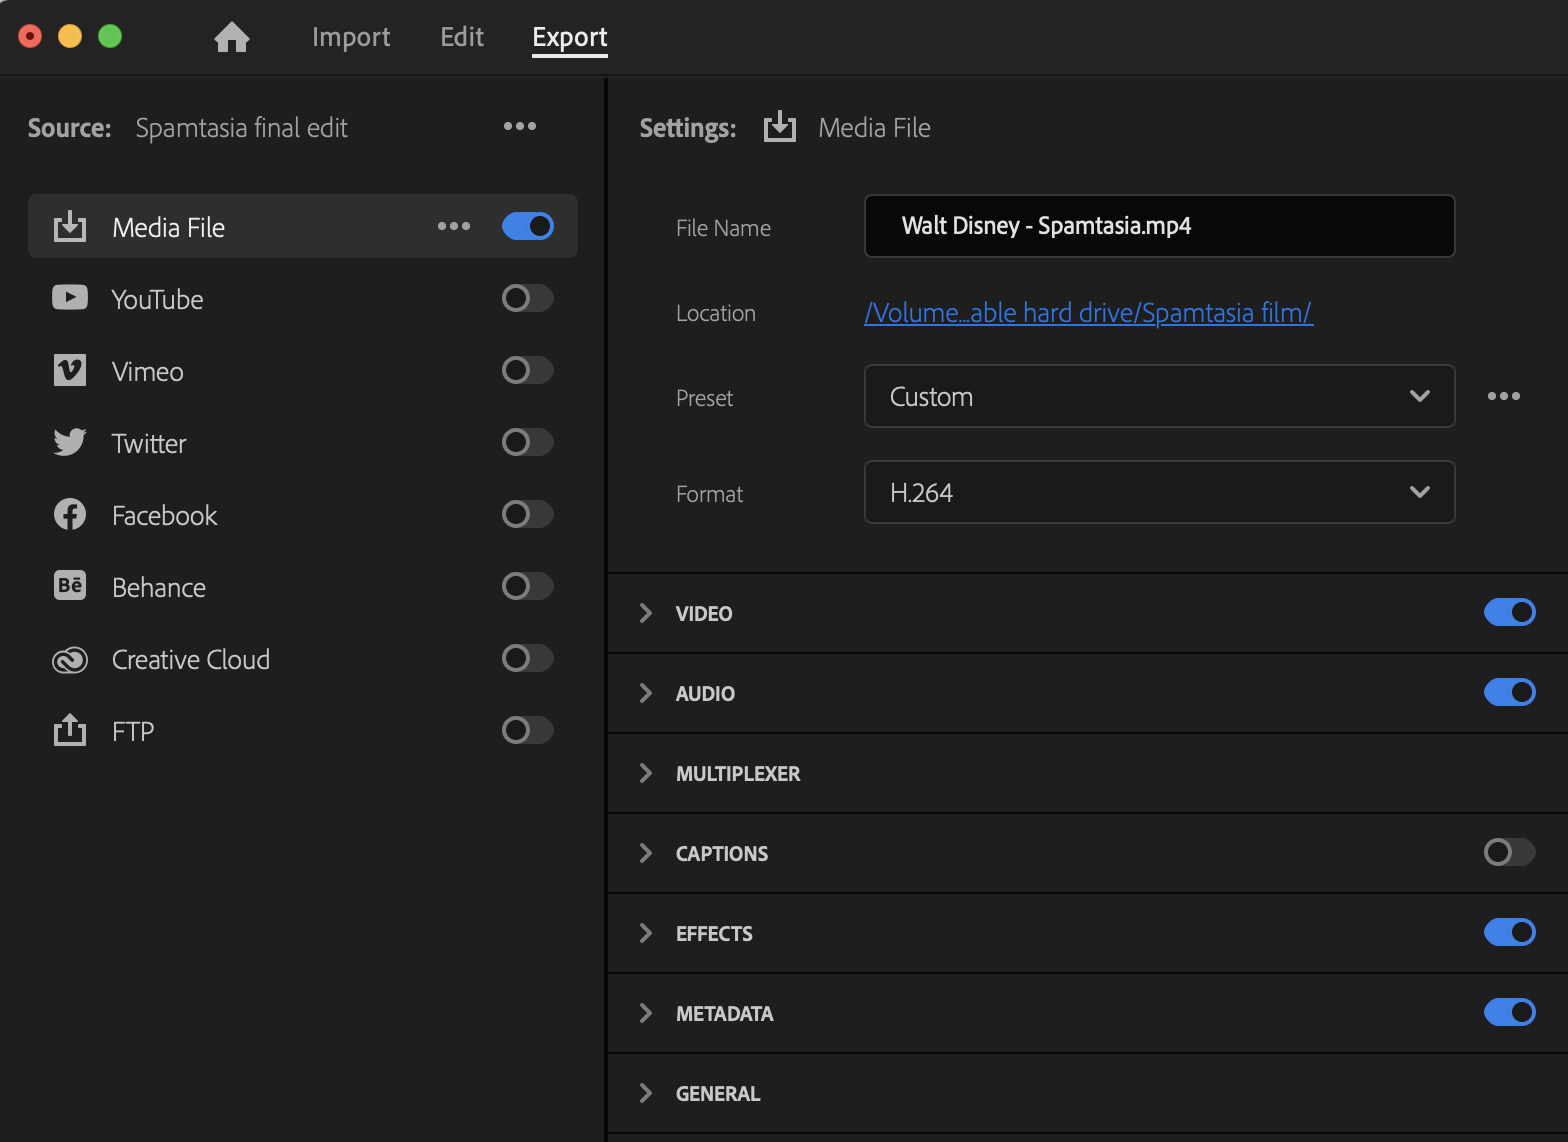Select the Facebook destination label
The image size is (1568, 1142).
[x=165, y=515]
